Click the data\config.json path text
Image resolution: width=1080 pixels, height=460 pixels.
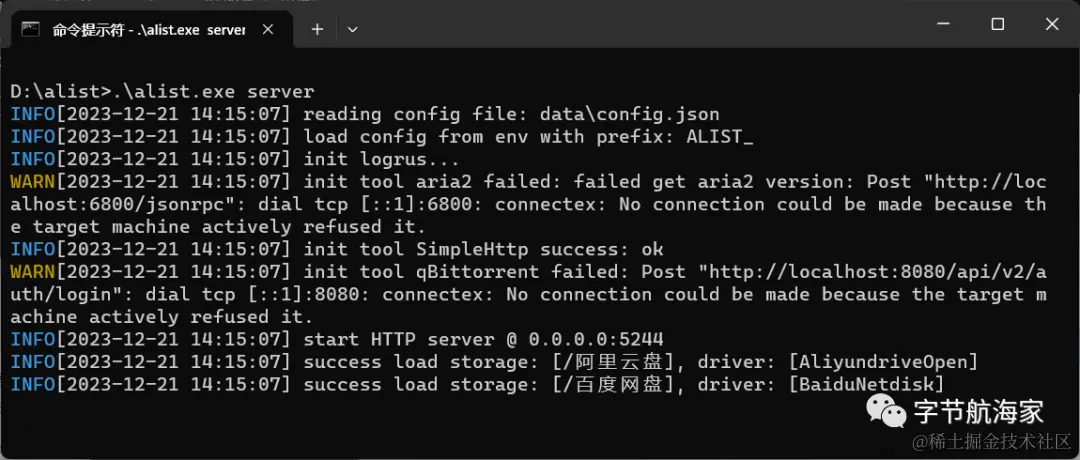click(x=630, y=114)
